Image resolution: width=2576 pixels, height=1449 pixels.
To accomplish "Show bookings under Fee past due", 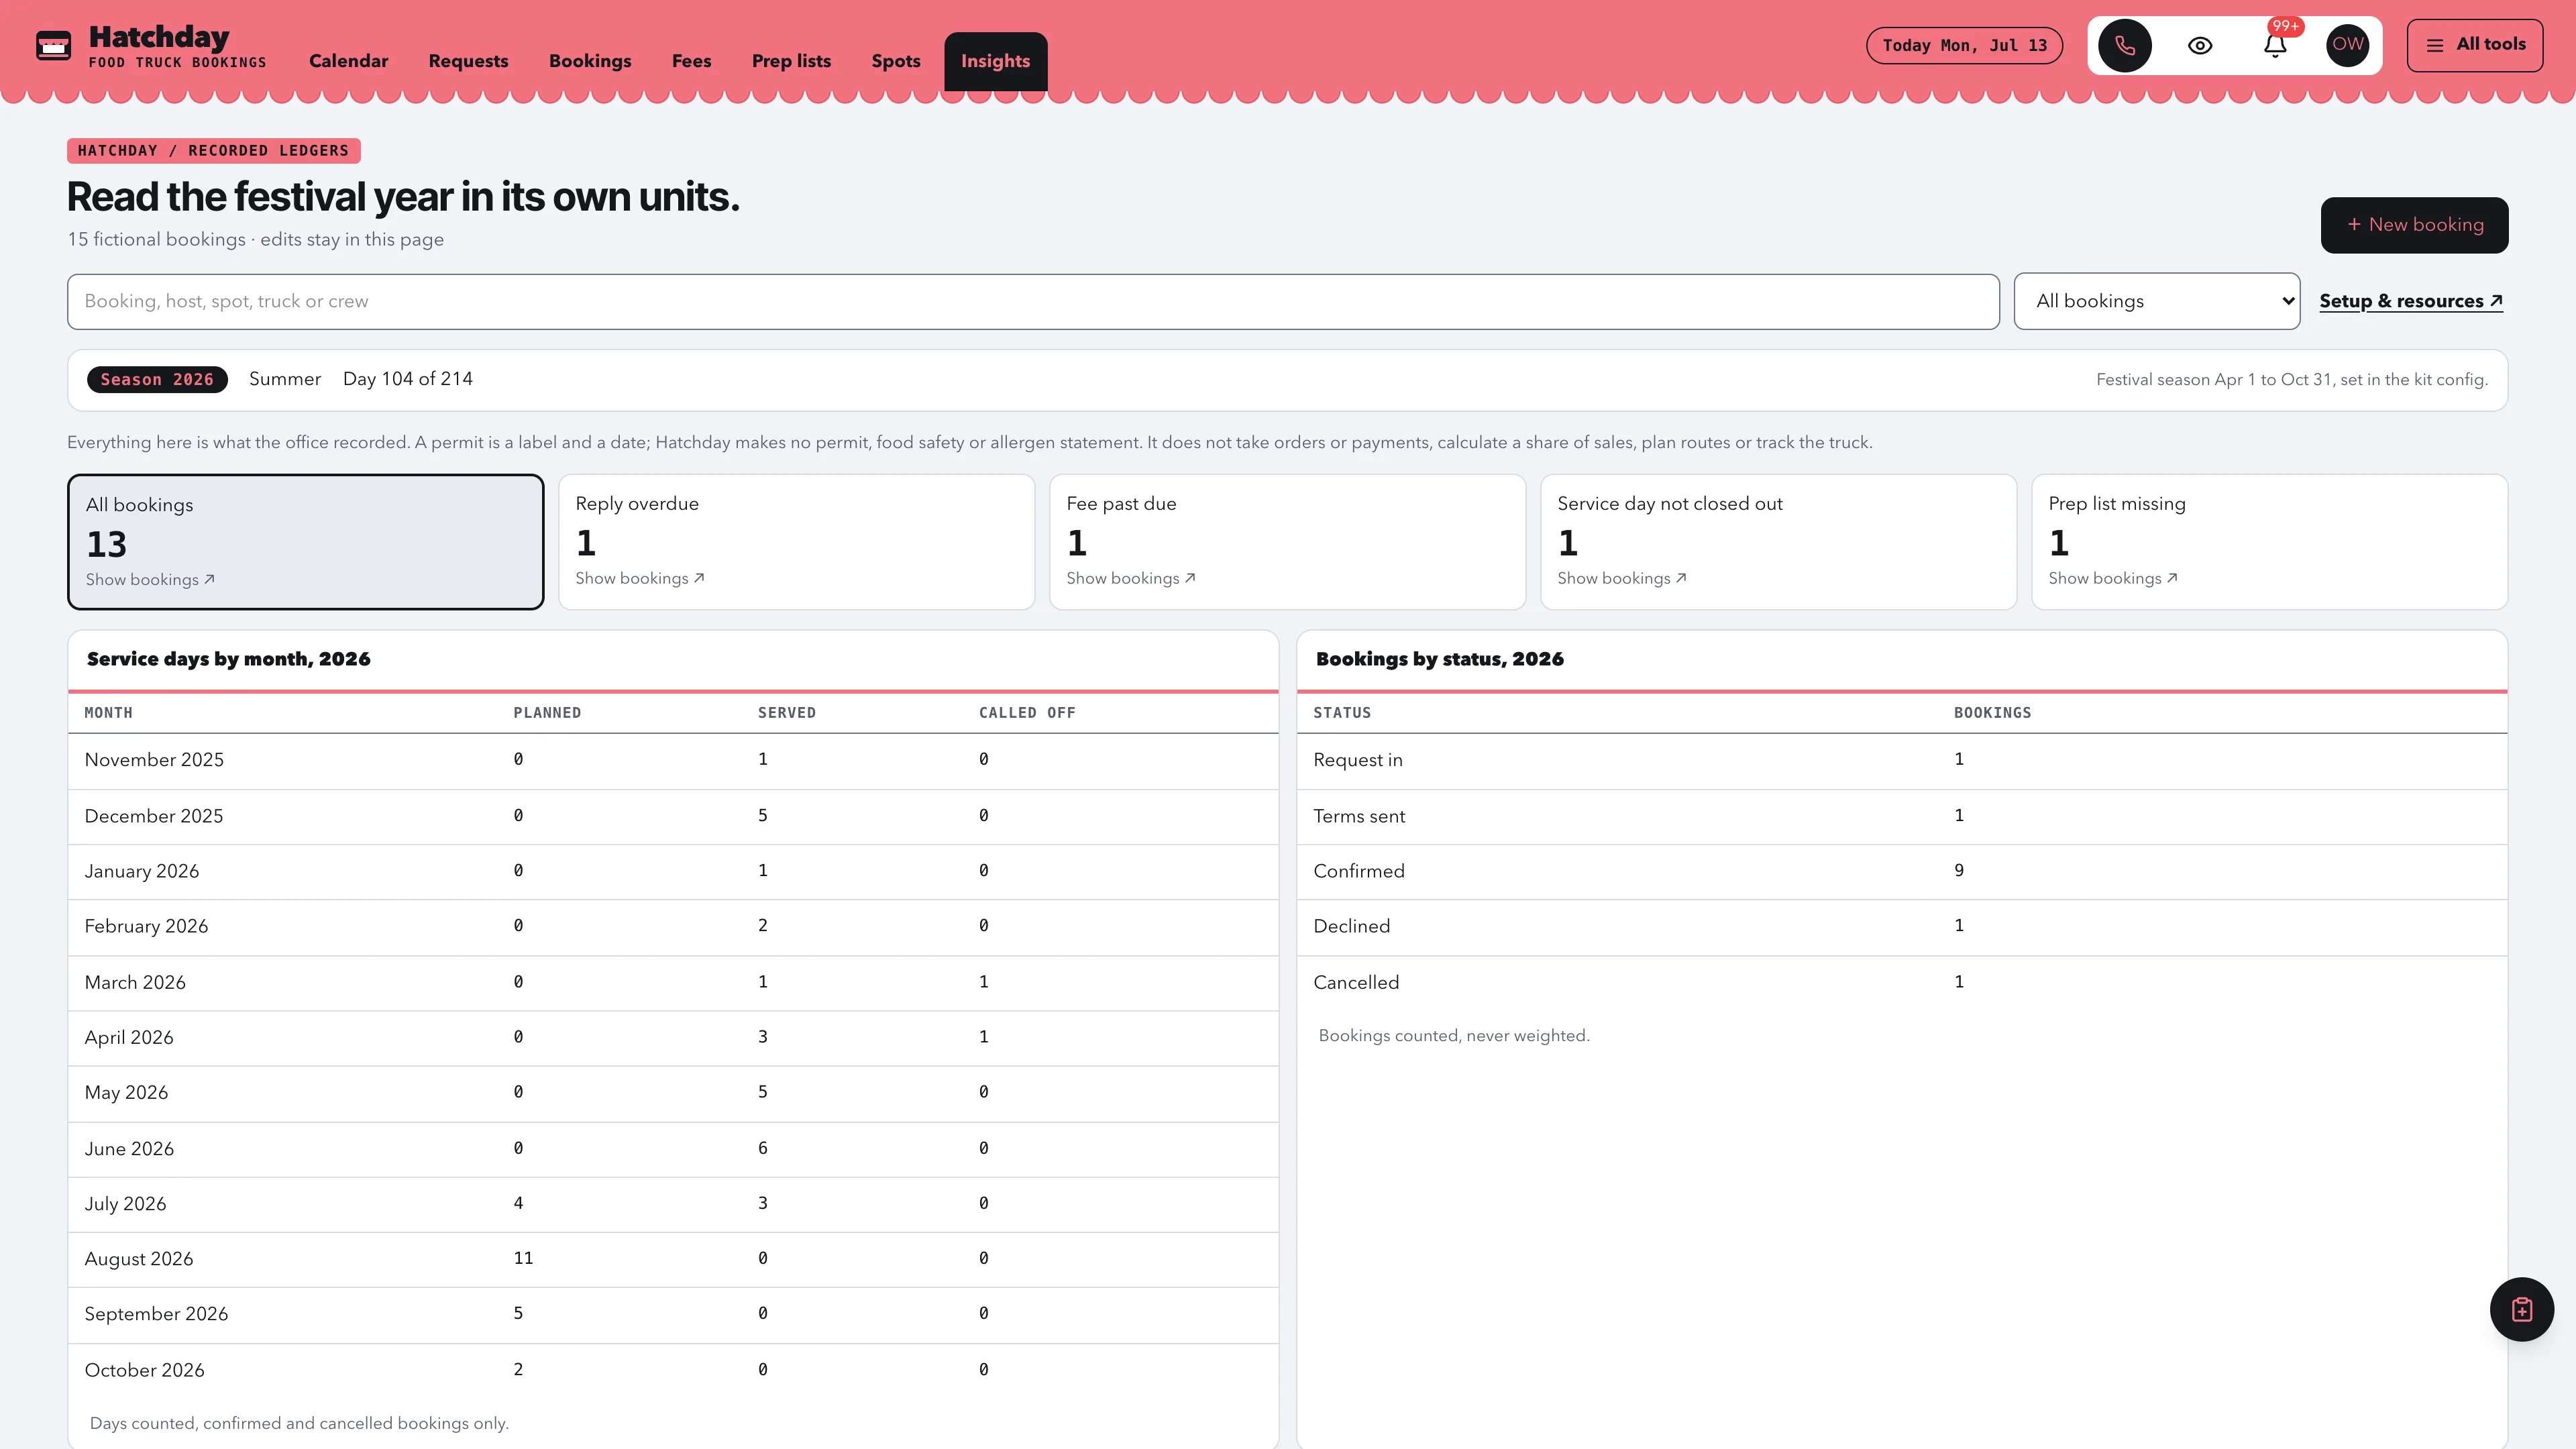I will (x=1131, y=579).
